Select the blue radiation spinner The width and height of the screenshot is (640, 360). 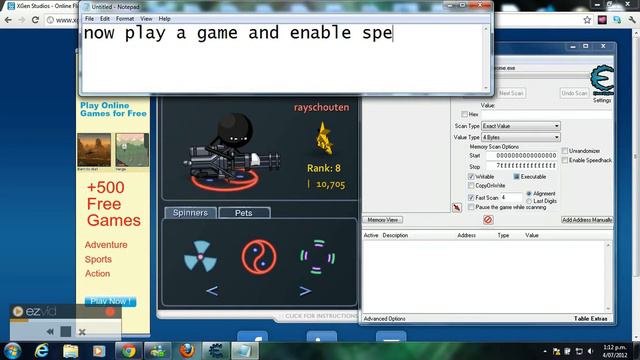(x=200, y=256)
